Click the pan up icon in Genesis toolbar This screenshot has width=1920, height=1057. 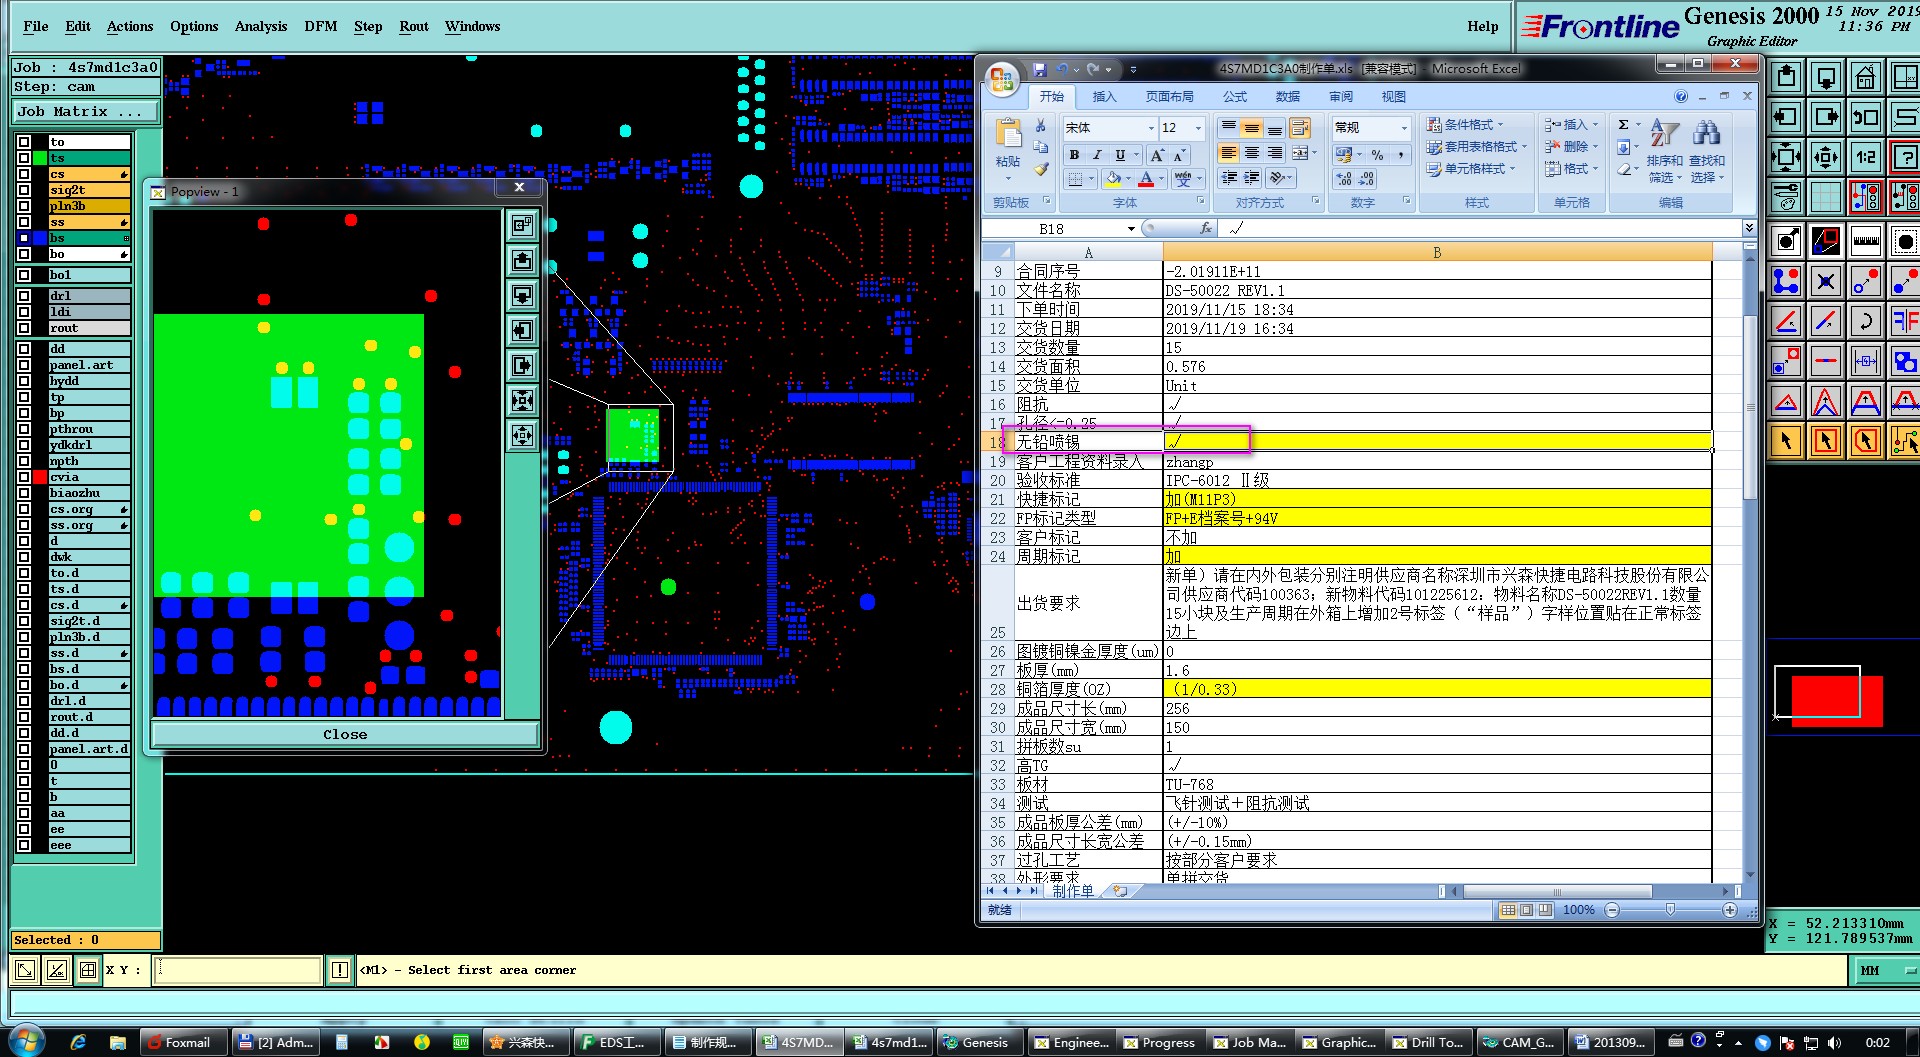coord(1786,77)
